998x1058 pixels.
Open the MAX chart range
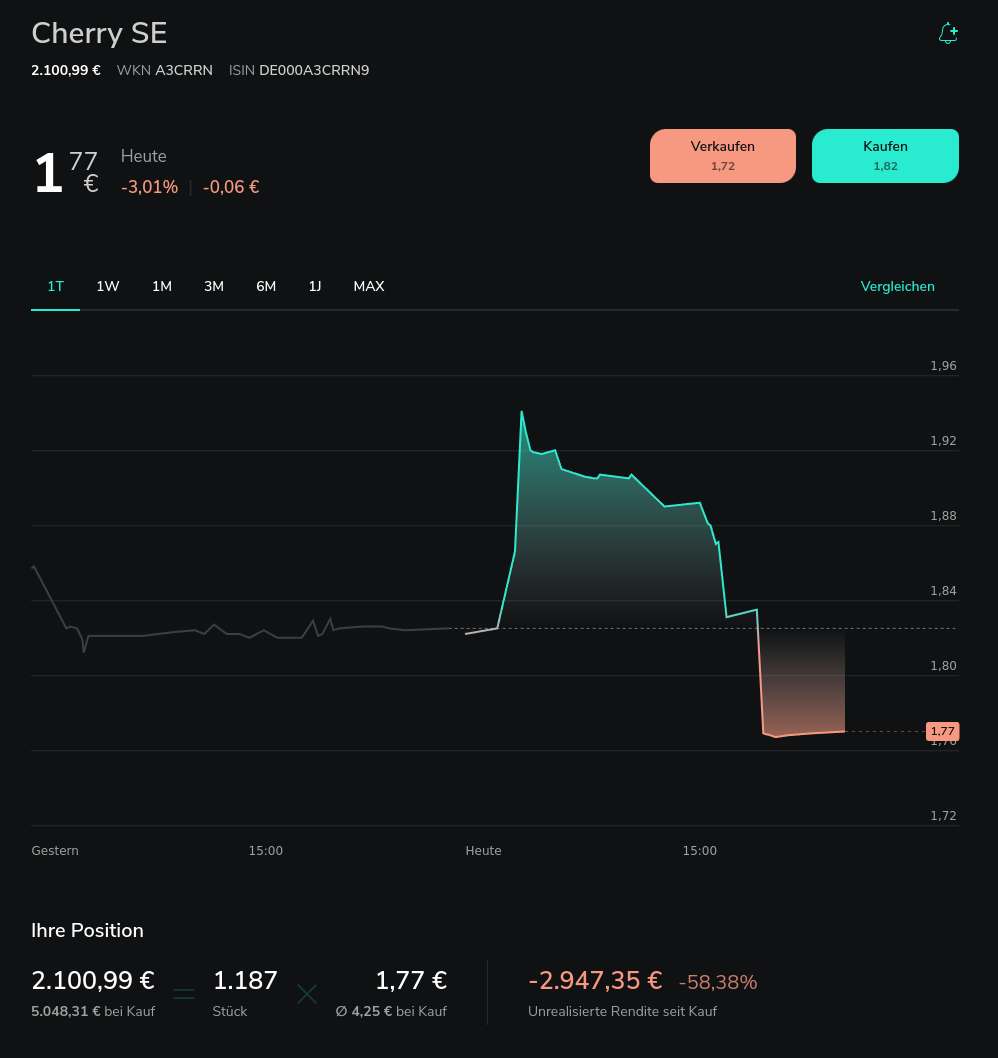point(369,286)
